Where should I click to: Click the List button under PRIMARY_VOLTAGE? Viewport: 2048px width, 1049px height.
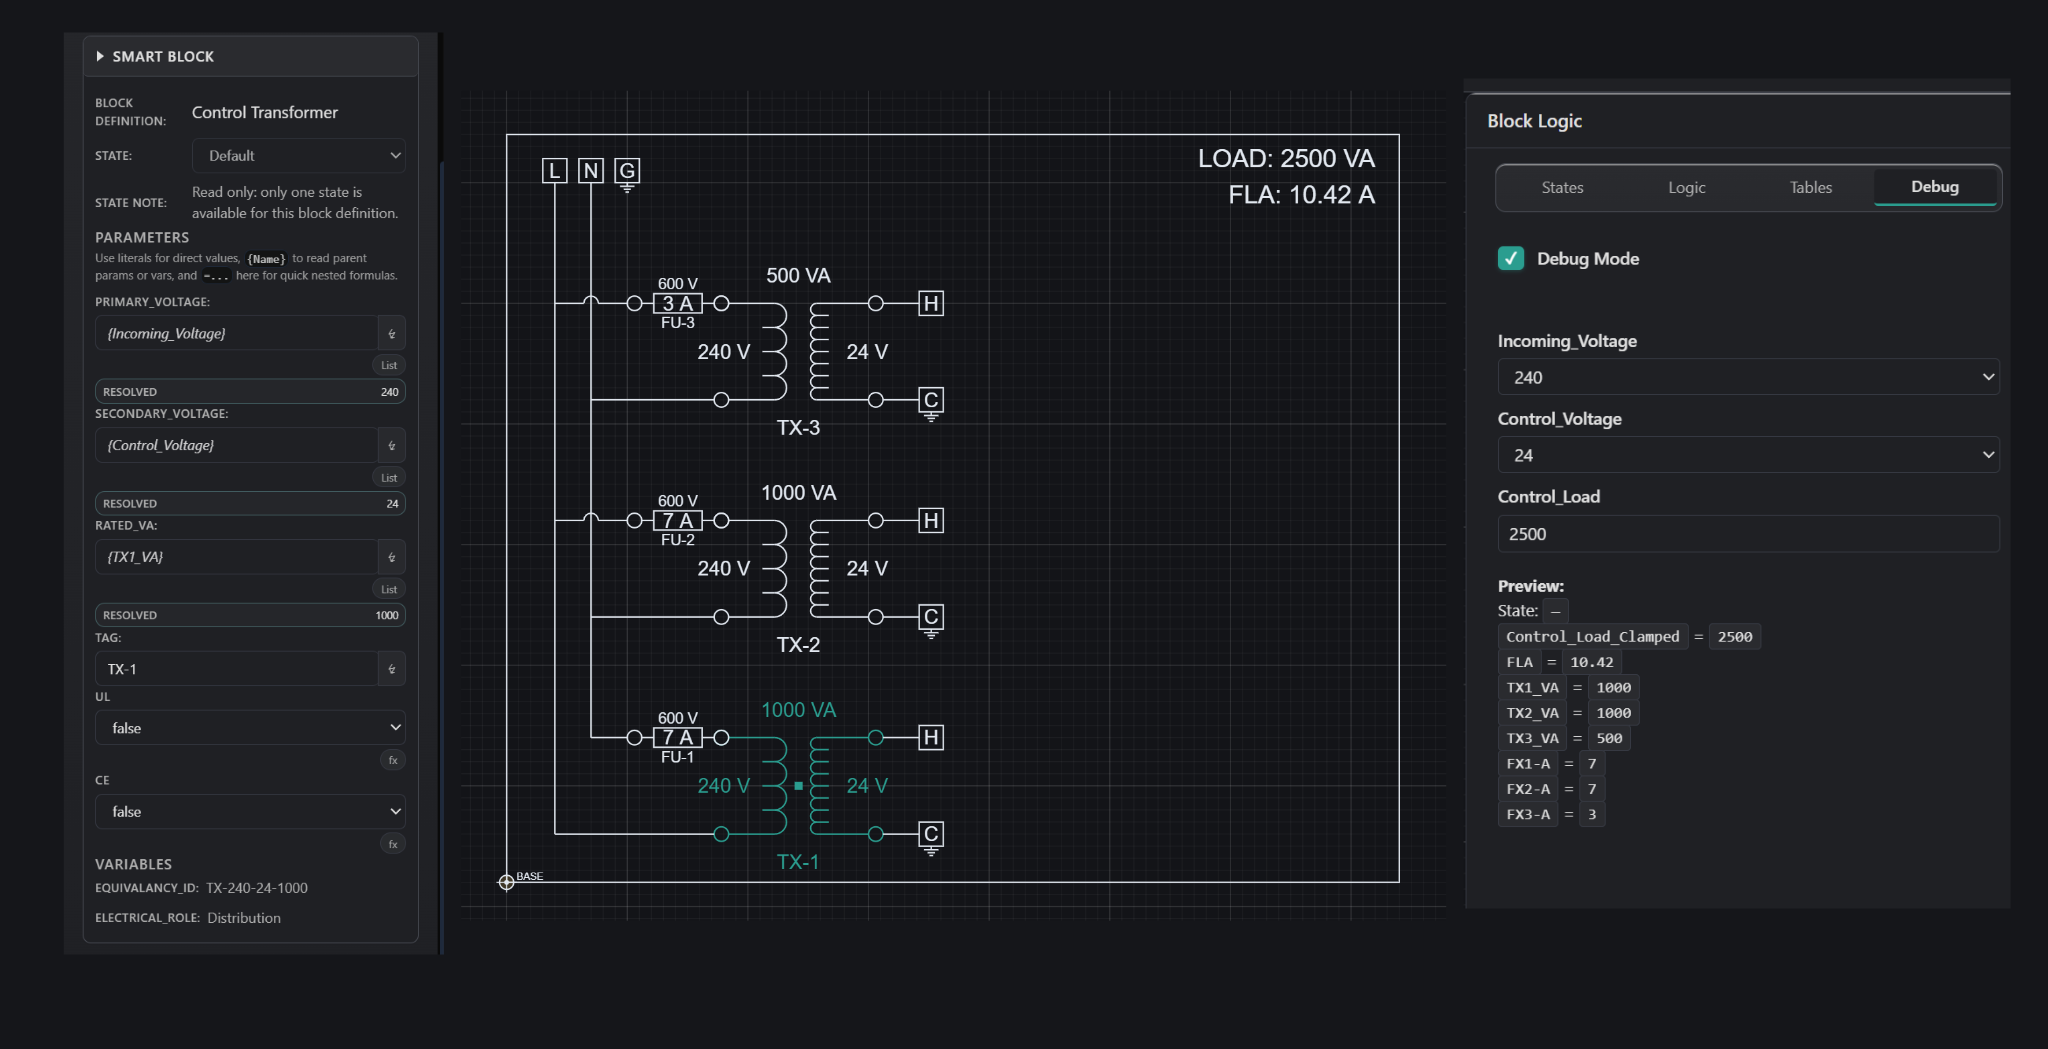(389, 366)
